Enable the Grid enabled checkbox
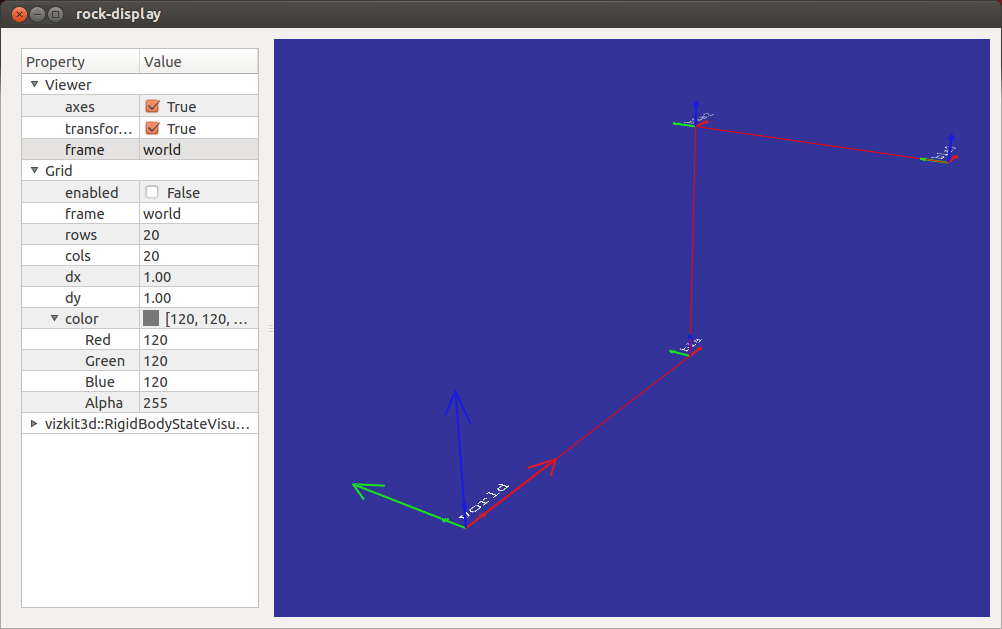 152,192
